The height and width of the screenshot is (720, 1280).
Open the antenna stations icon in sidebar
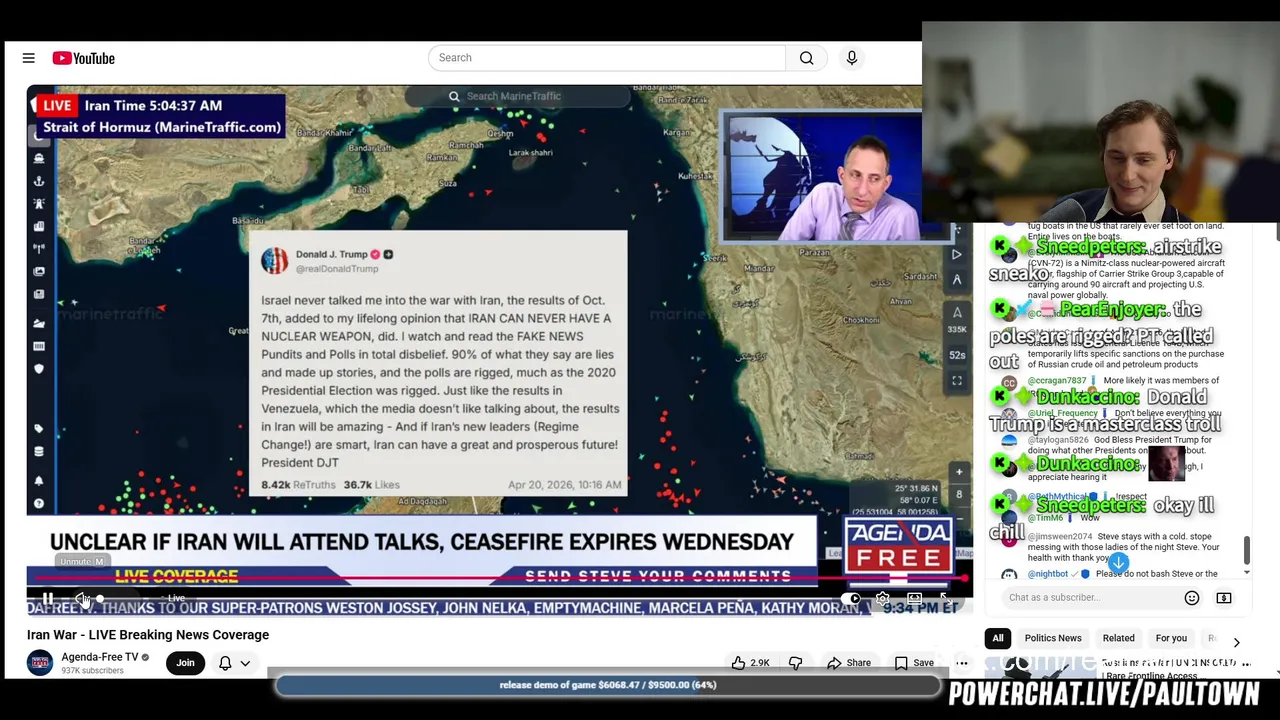[x=39, y=248]
